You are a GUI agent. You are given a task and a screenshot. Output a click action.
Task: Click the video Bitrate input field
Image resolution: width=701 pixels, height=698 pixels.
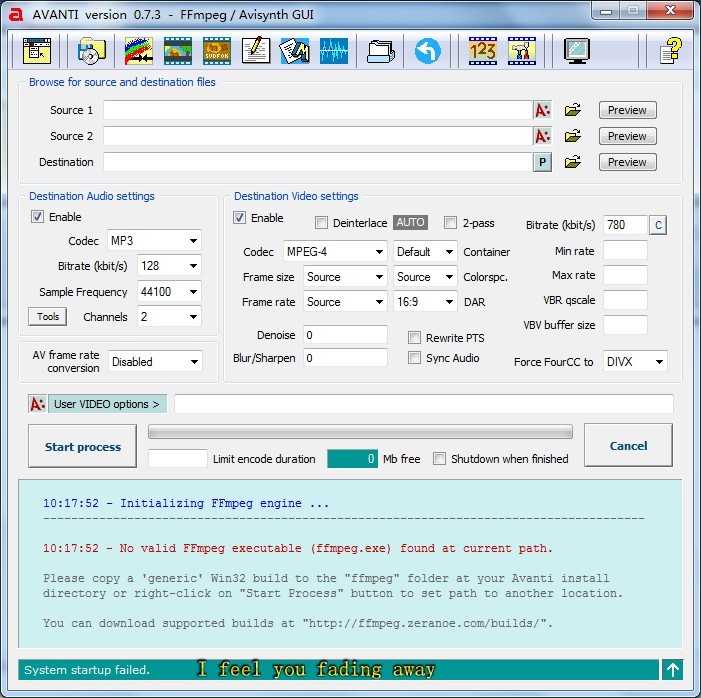(624, 225)
